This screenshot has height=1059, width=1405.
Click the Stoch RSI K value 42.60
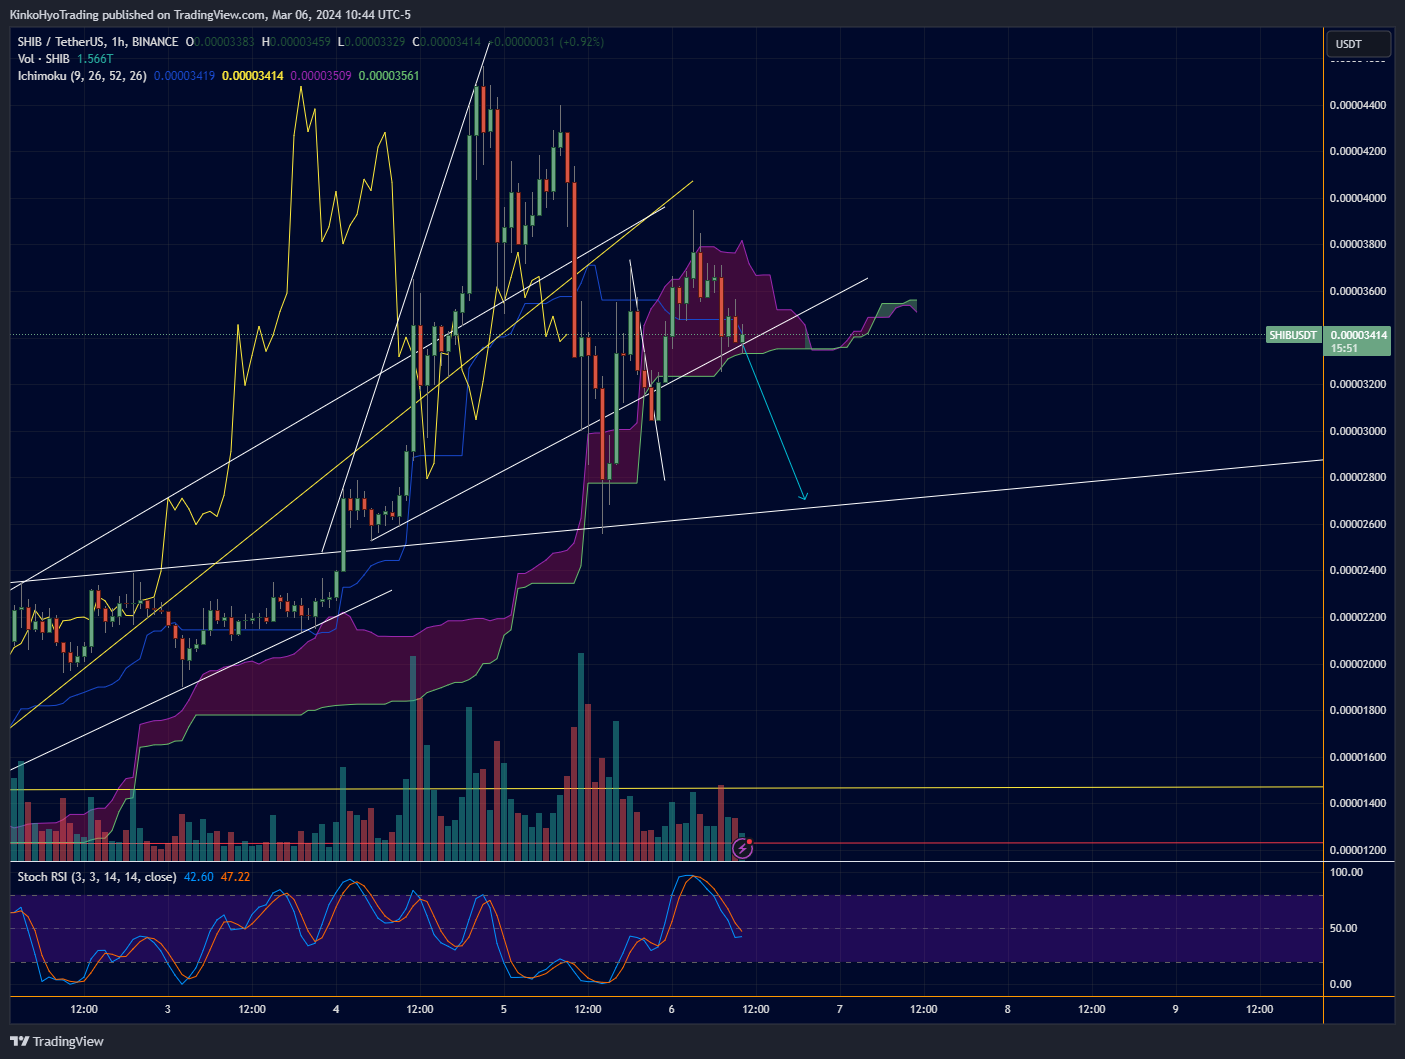click(199, 877)
